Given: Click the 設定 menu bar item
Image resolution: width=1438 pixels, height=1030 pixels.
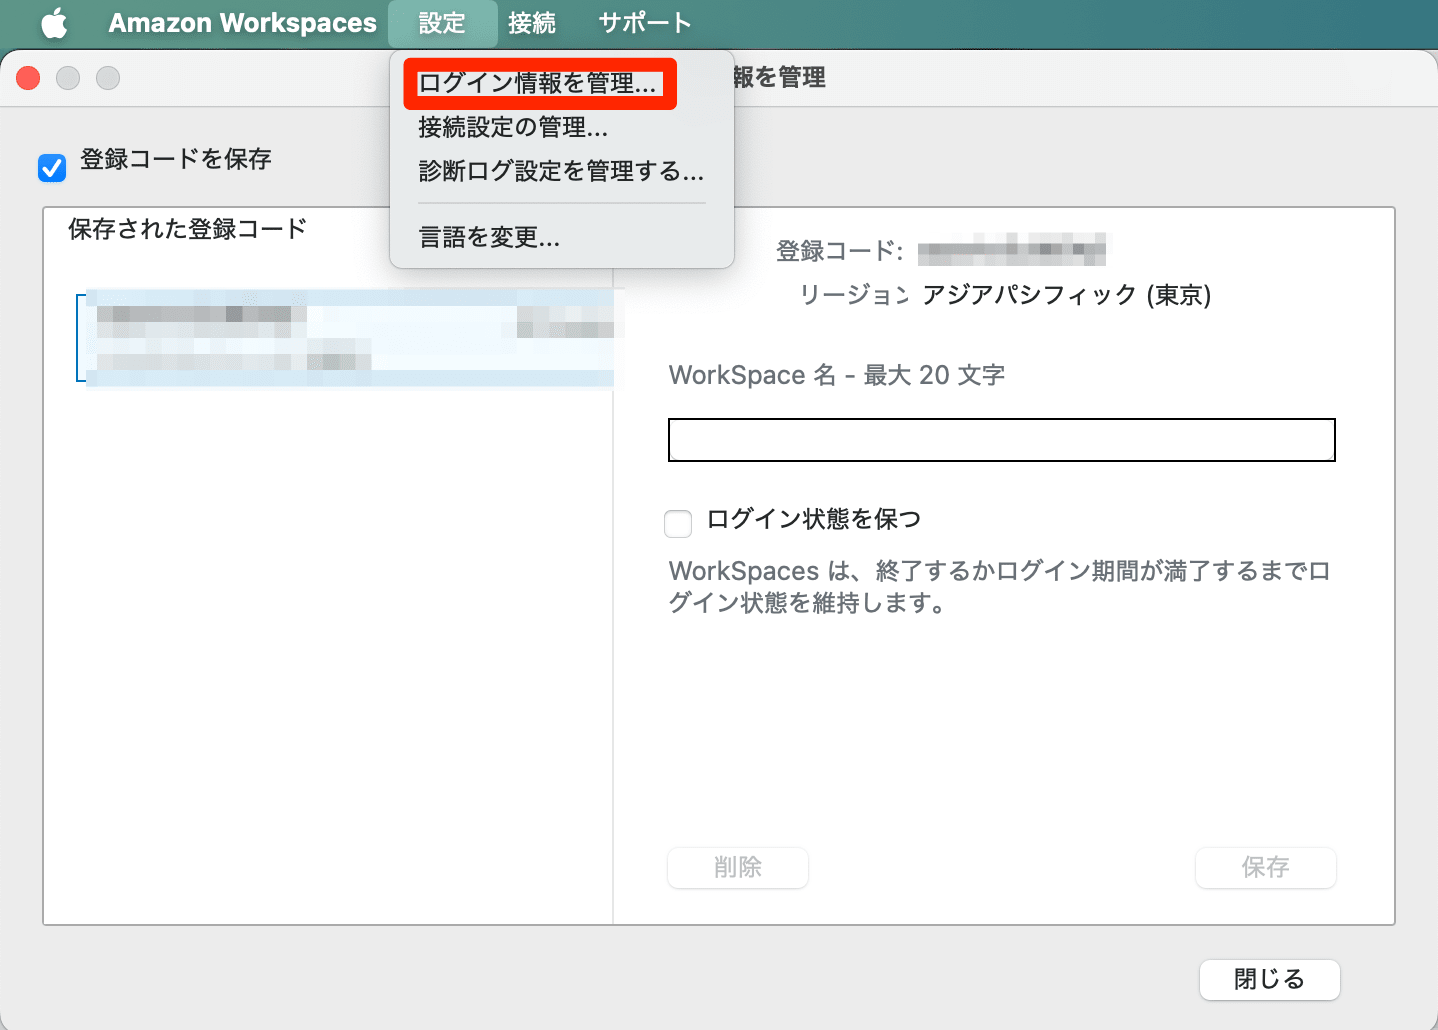Looking at the screenshot, I should (442, 23).
